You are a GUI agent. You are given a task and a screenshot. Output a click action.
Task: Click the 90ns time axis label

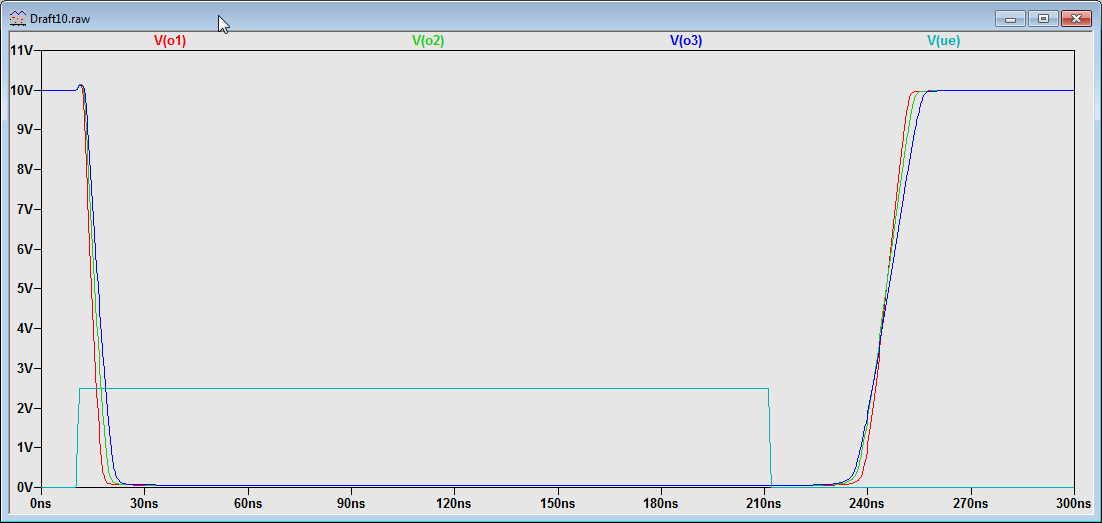tap(351, 504)
